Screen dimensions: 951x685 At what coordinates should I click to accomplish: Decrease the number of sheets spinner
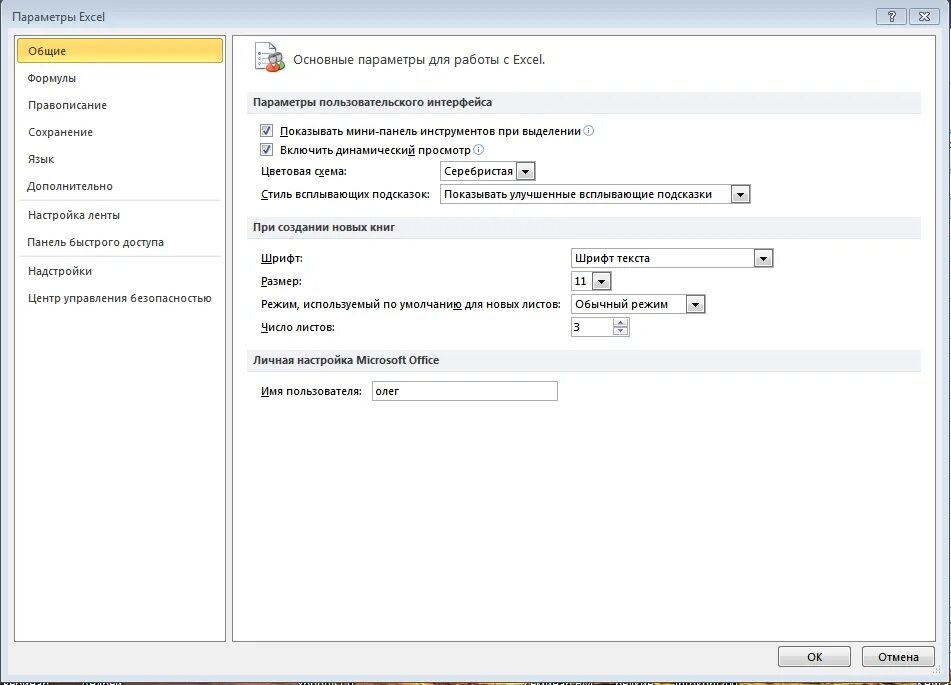(x=620, y=331)
